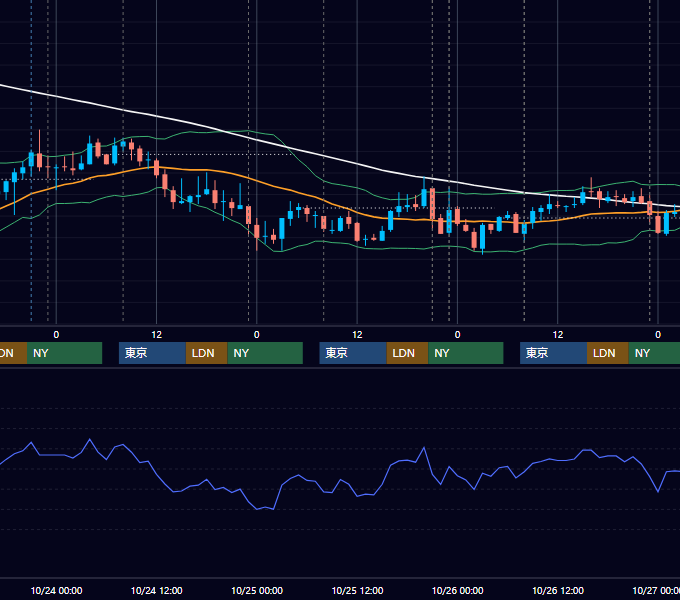The image size is (680, 600).
Task: Select the NY block following 10/25 LDN
Action: pos(466,353)
